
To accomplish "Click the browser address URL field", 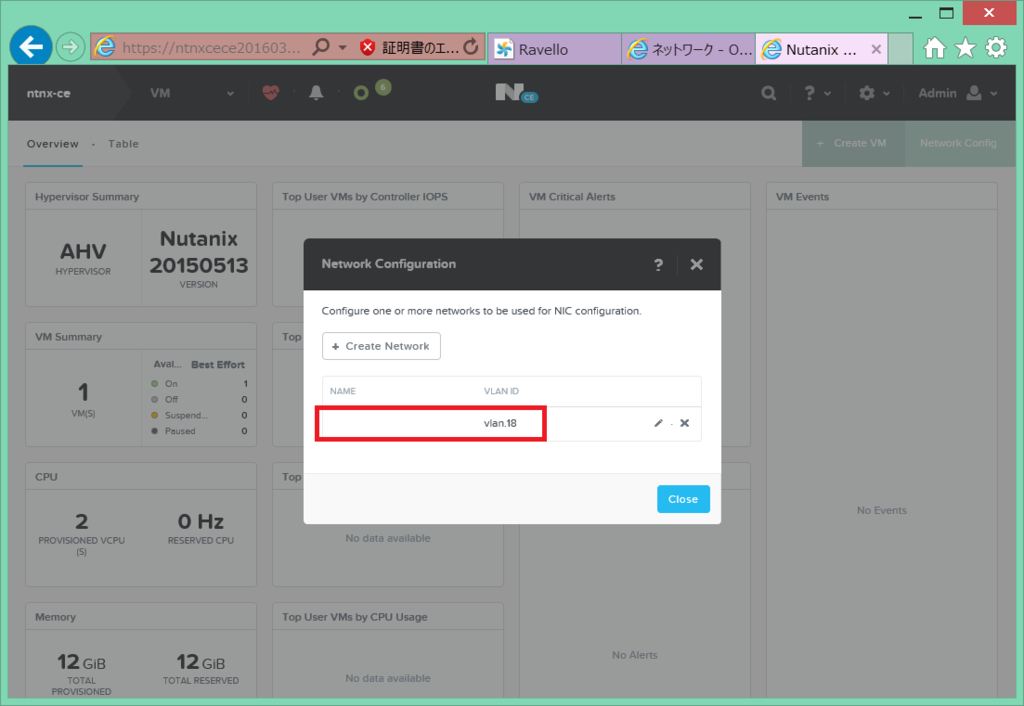I will click(x=211, y=48).
